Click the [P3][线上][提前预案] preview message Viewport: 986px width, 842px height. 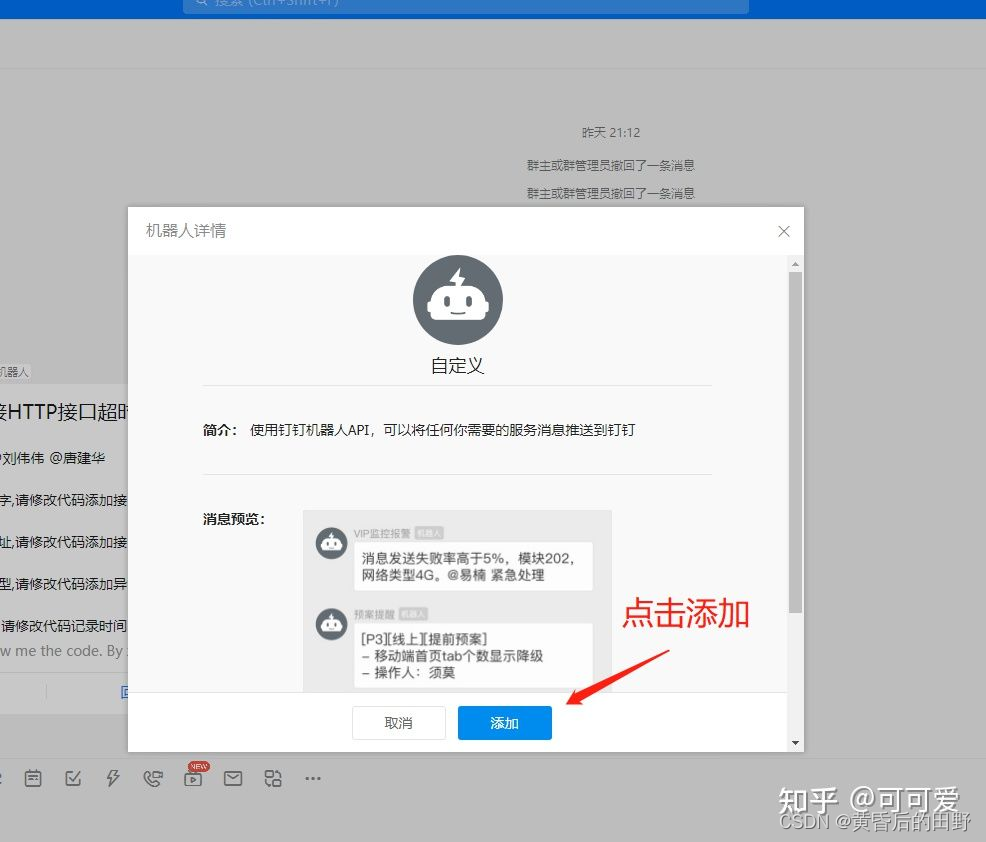point(472,655)
